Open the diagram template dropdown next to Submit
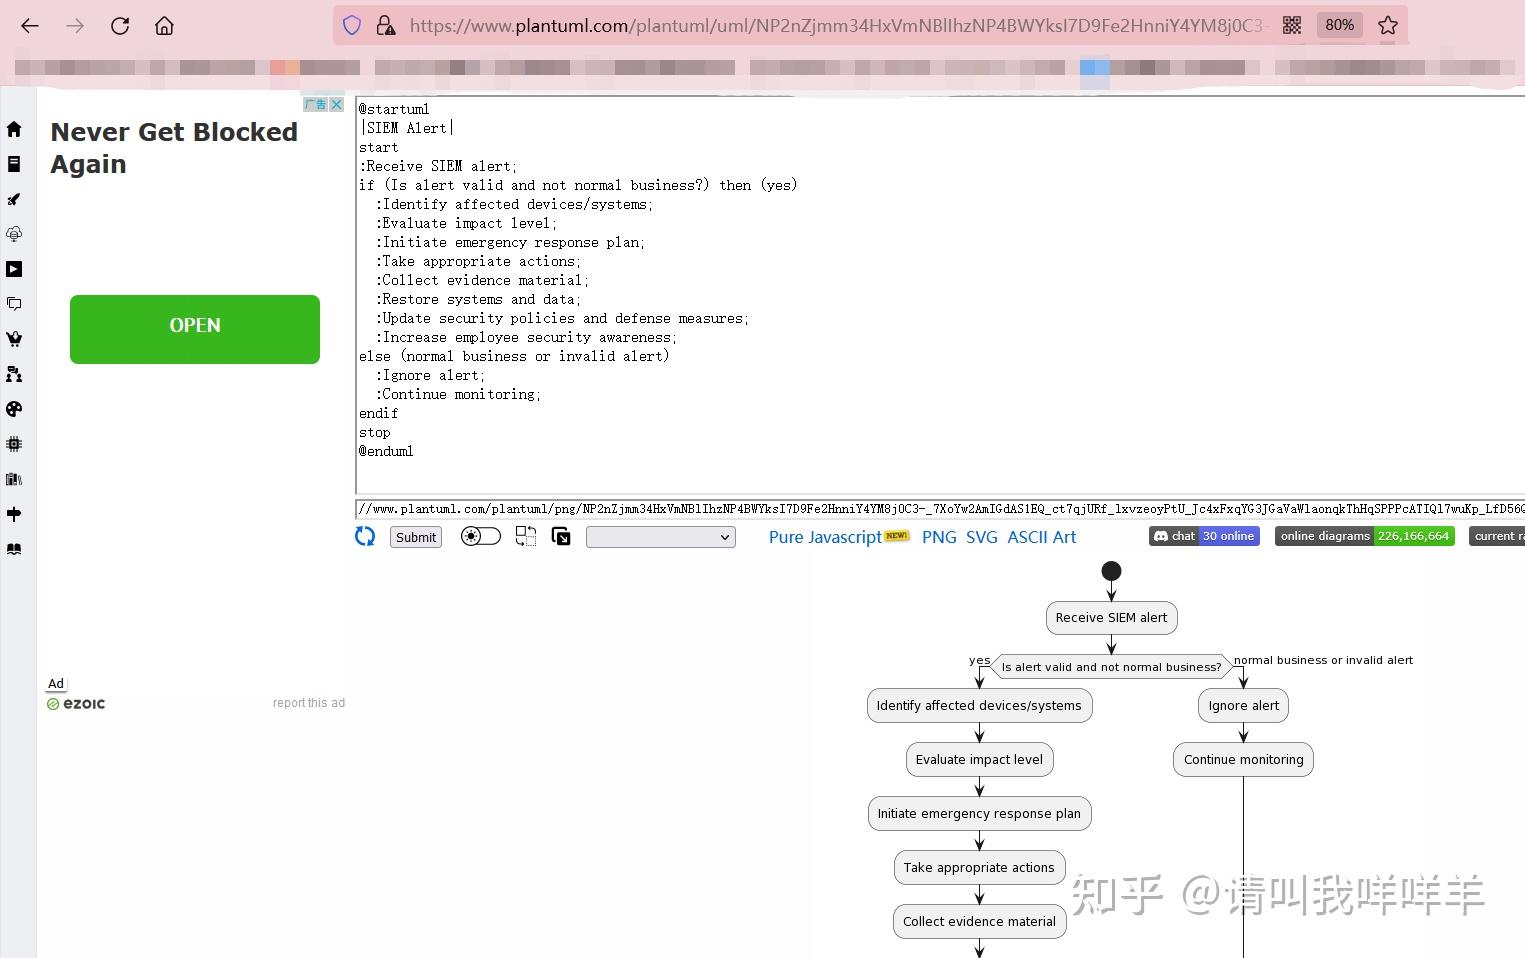 (660, 537)
